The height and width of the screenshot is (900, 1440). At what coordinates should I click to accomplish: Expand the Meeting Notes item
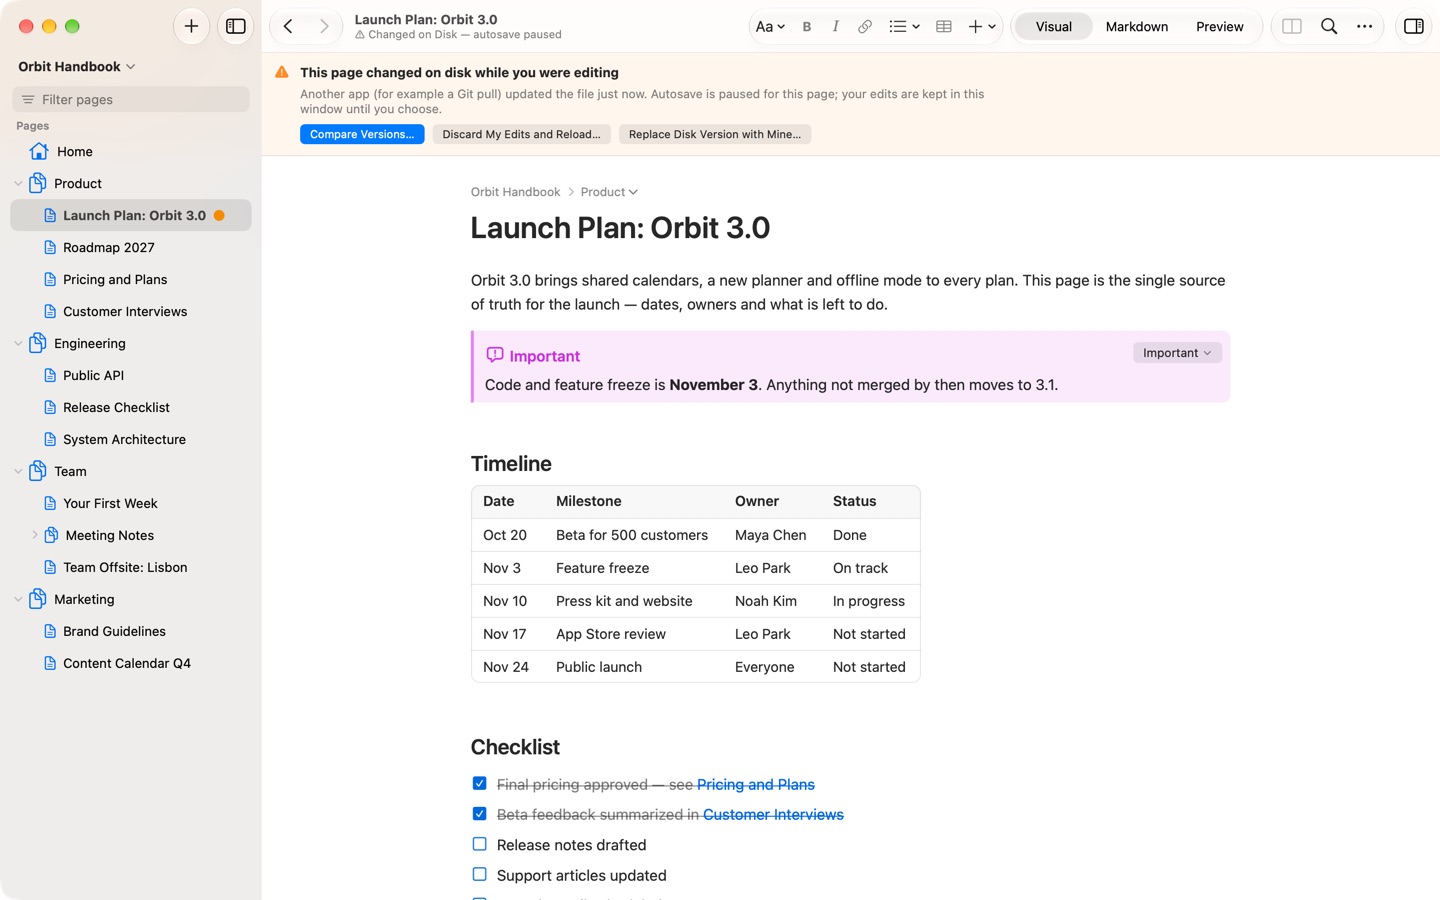pos(35,535)
